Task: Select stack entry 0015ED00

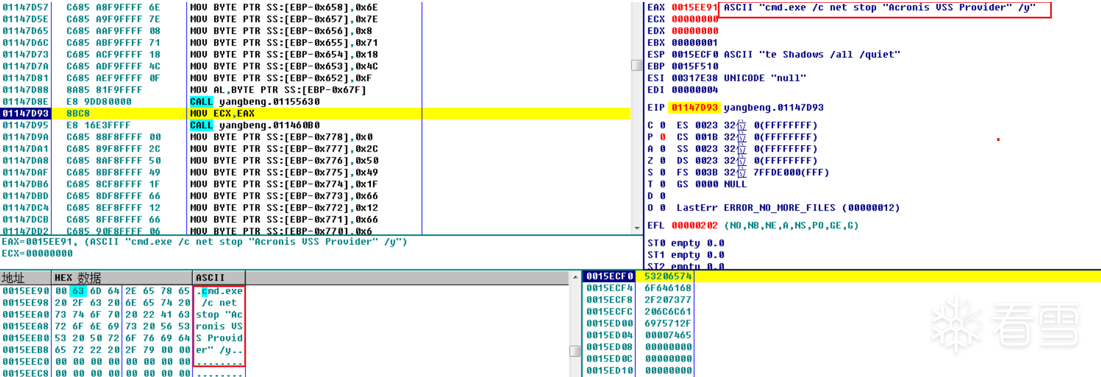Action: coord(842,324)
